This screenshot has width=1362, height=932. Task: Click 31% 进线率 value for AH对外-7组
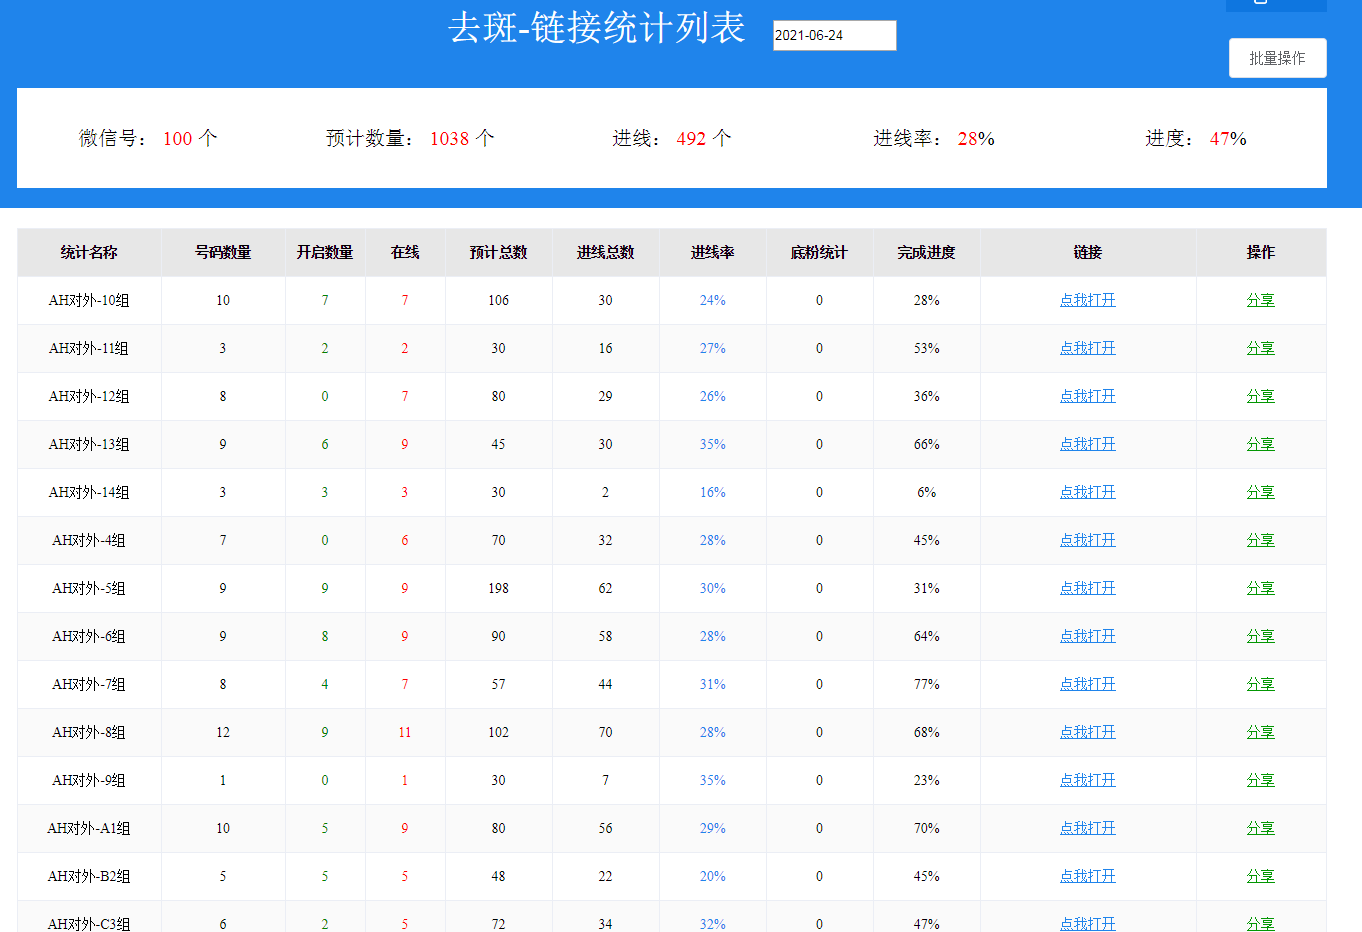pos(712,684)
